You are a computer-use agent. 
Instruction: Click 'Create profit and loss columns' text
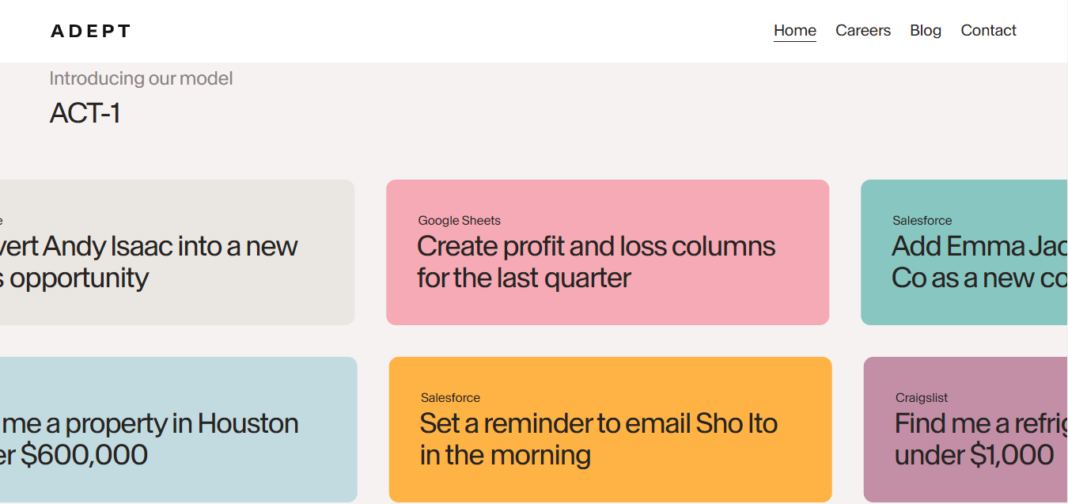[x=596, y=246]
